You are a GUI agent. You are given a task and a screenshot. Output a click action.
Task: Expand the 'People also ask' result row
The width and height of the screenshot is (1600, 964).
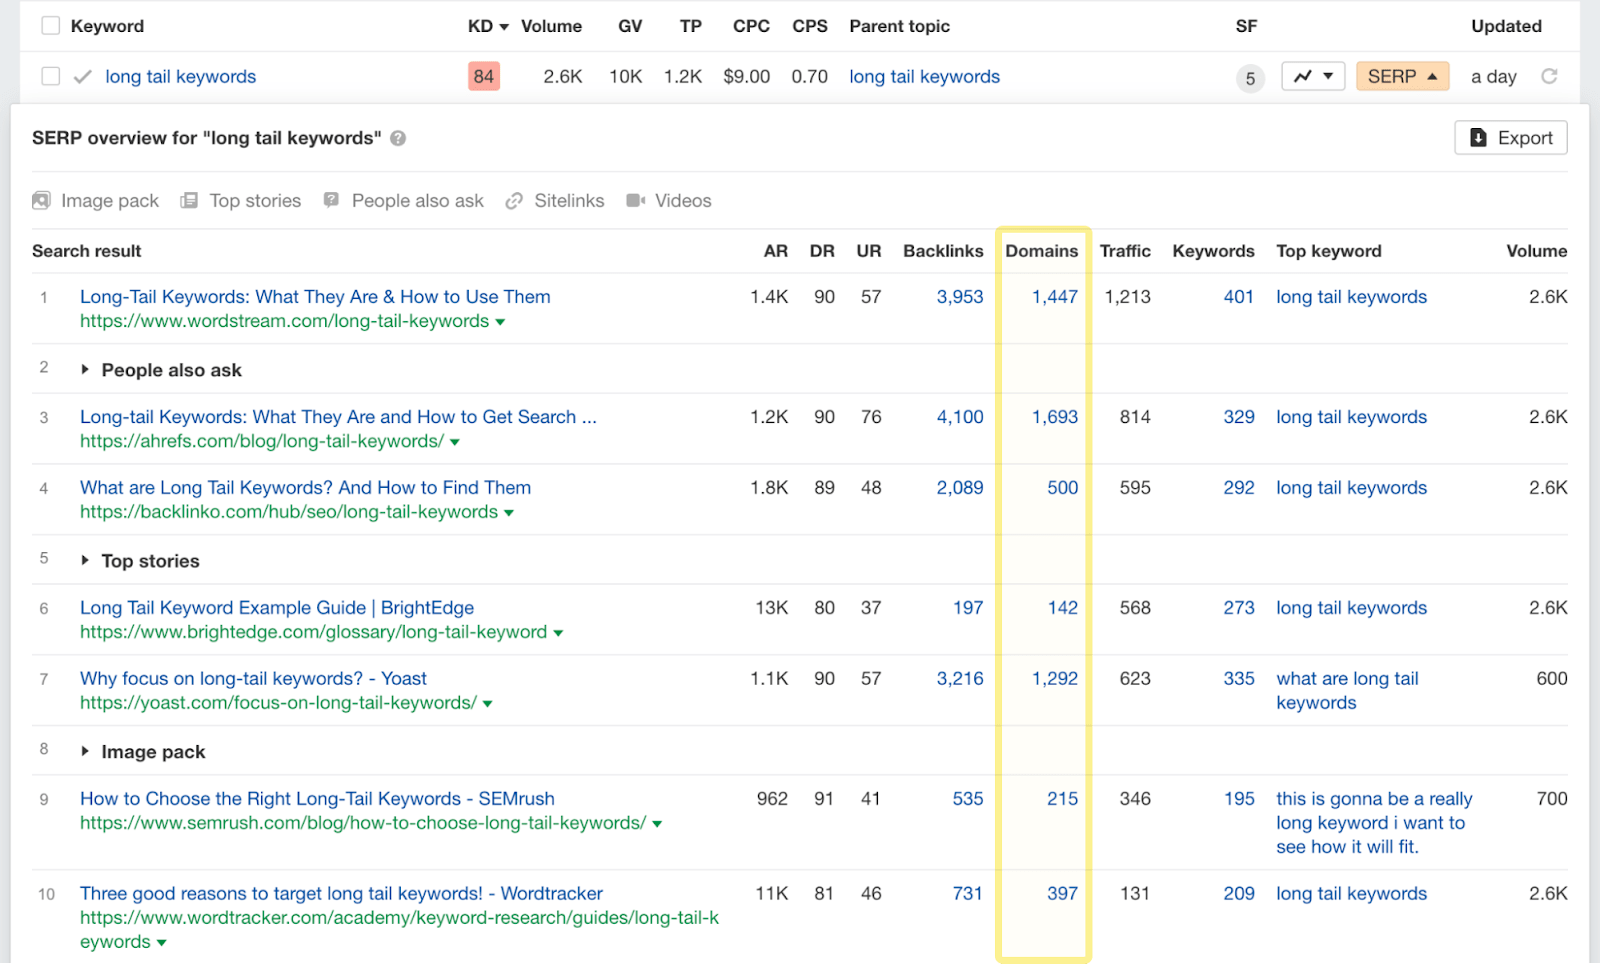click(x=85, y=370)
